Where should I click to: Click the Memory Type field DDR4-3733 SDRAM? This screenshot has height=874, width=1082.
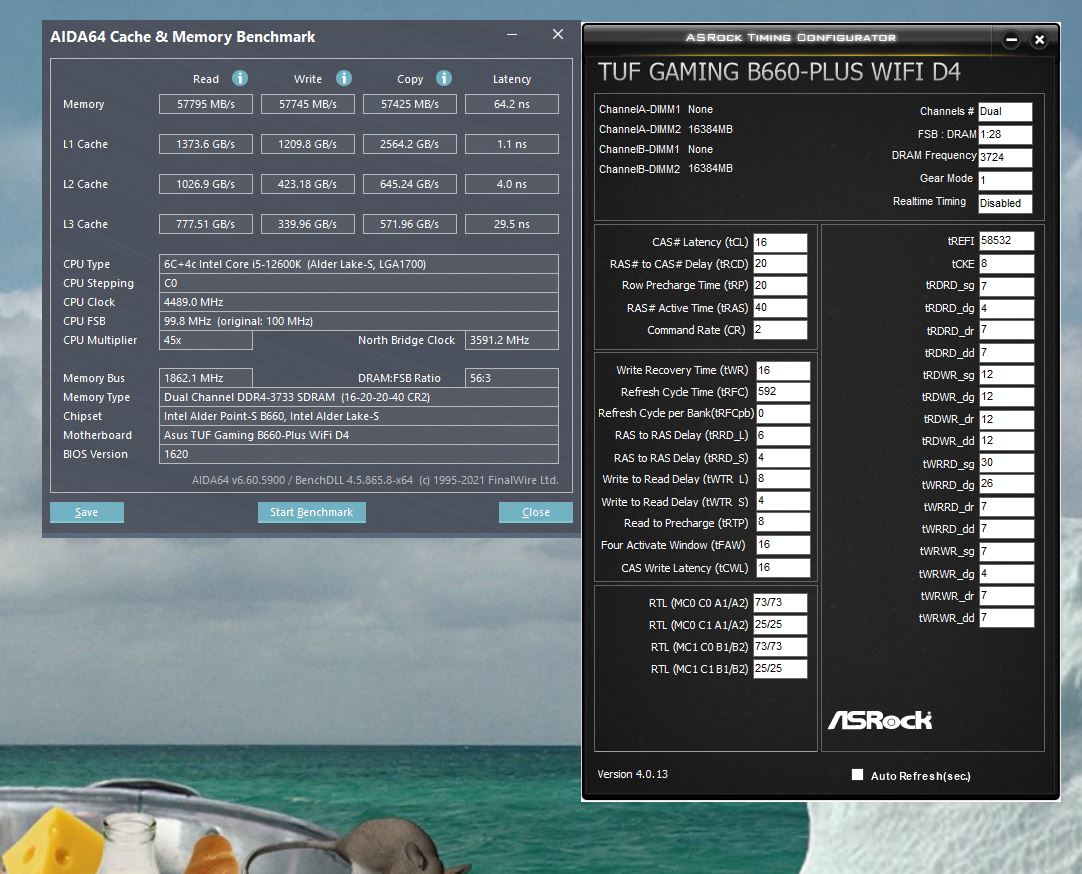[x=359, y=397]
